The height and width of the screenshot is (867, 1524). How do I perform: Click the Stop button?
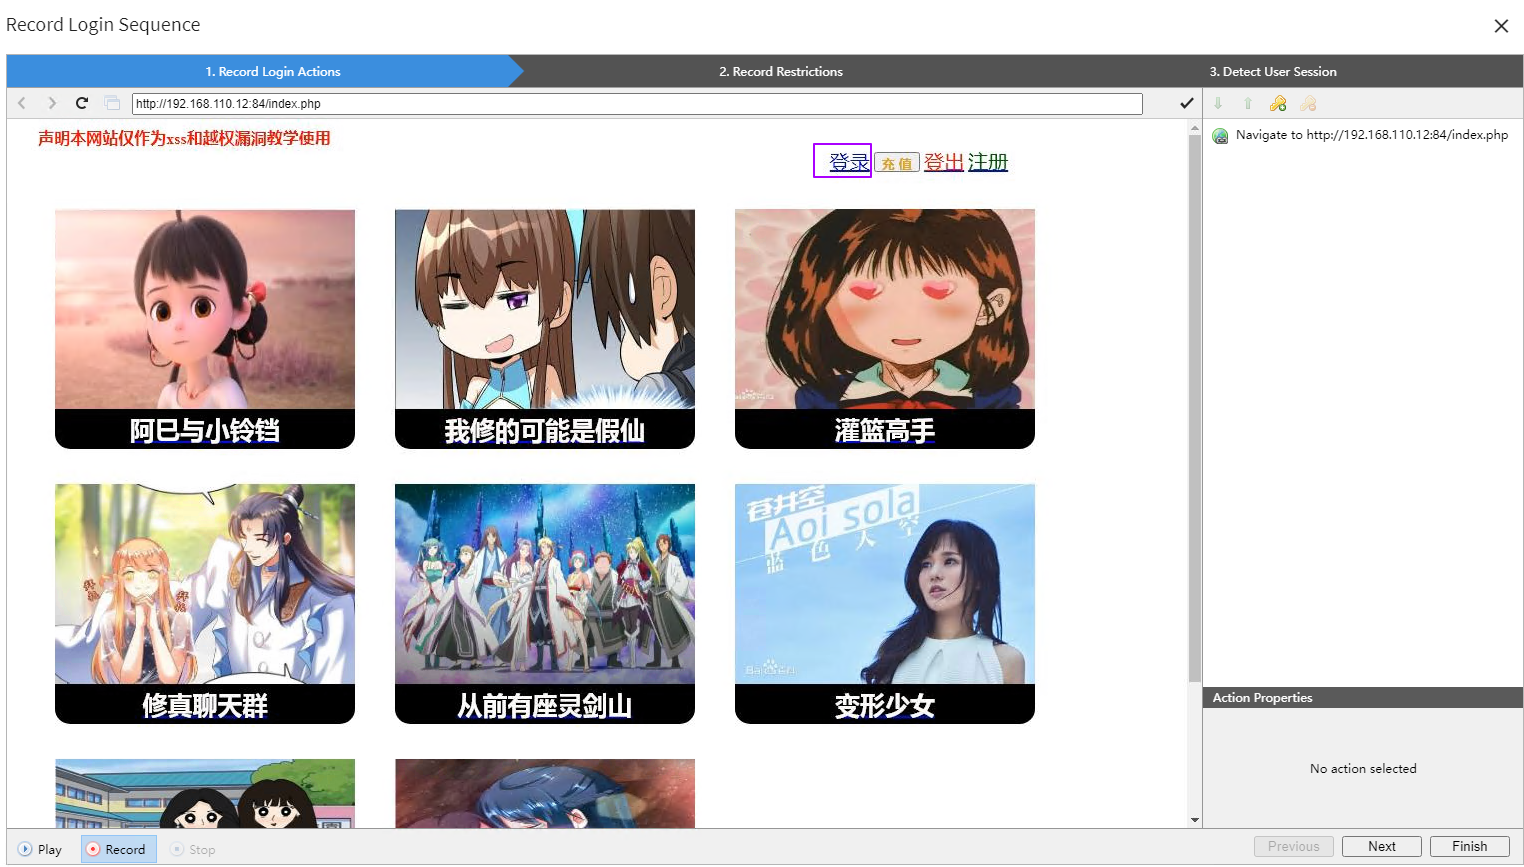click(193, 849)
